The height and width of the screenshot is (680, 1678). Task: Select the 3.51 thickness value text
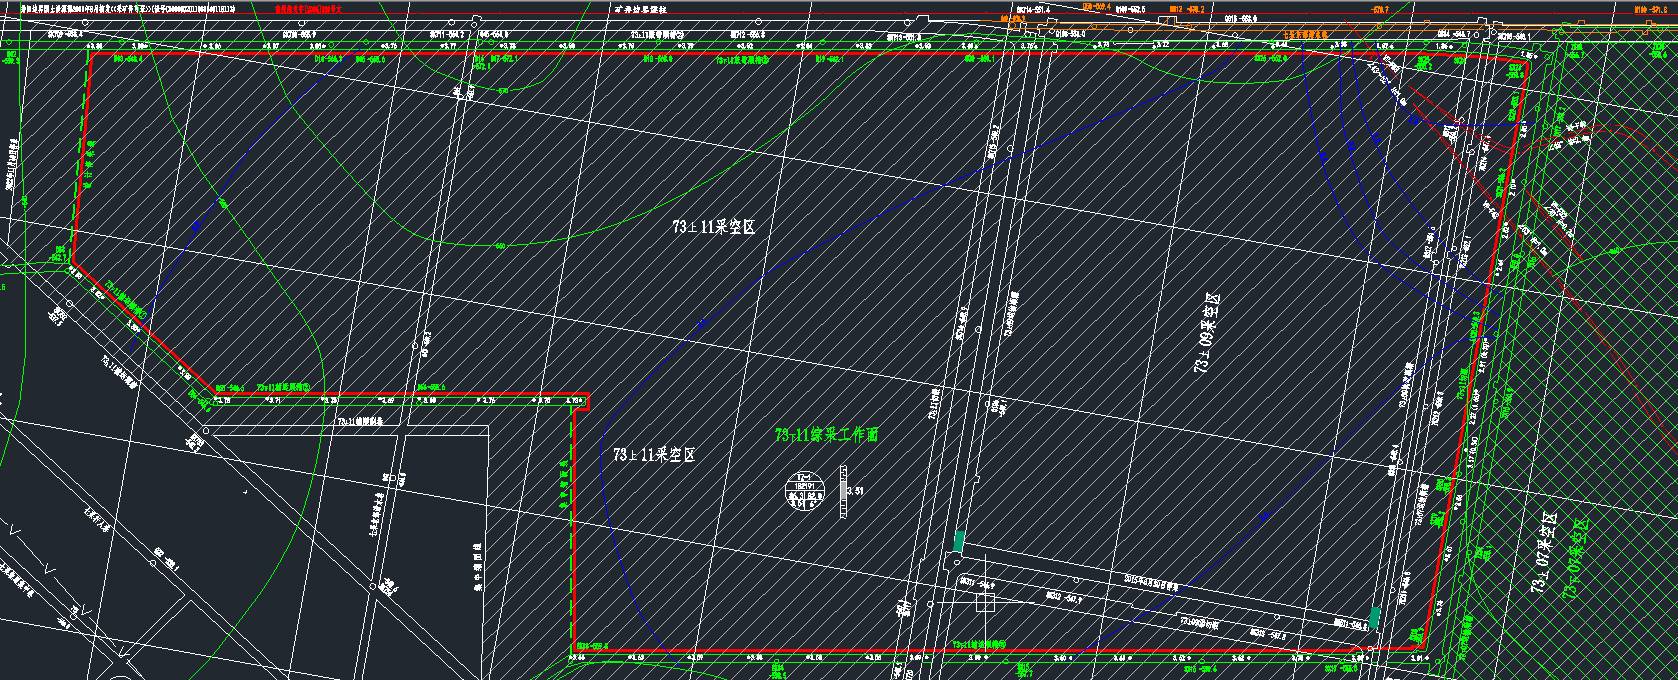(x=854, y=490)
